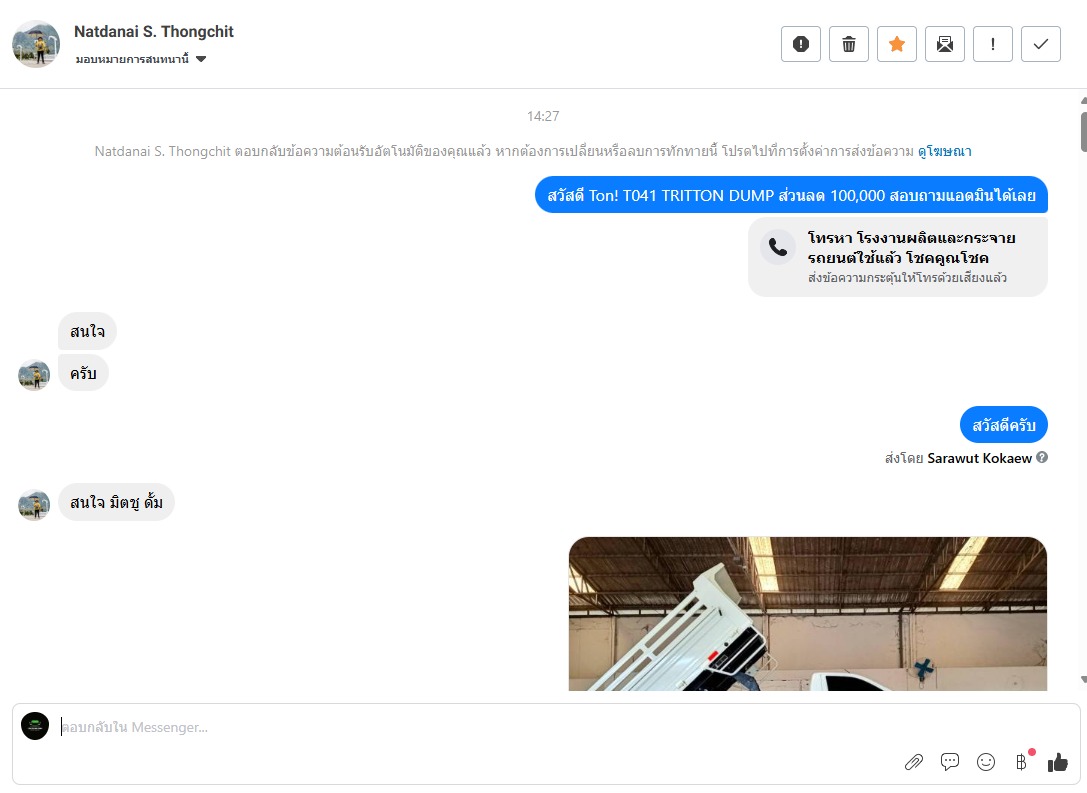This screenshot has width=1087, height=793.
Task: Mark the conversation as spam
Action: click(x=801, y=44)
